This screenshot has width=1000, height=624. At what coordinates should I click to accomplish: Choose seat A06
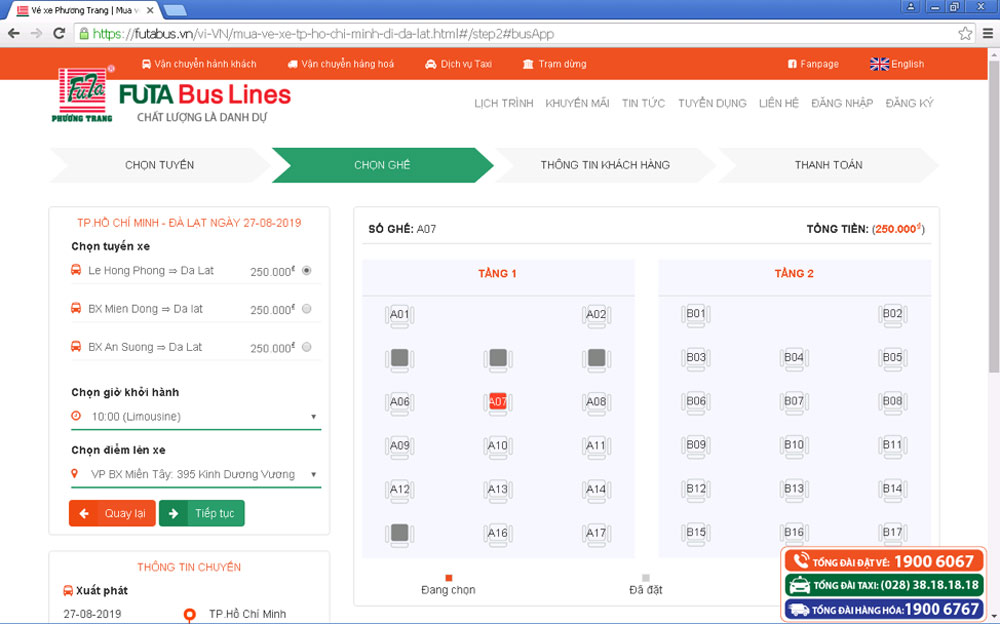click(399, 403)
